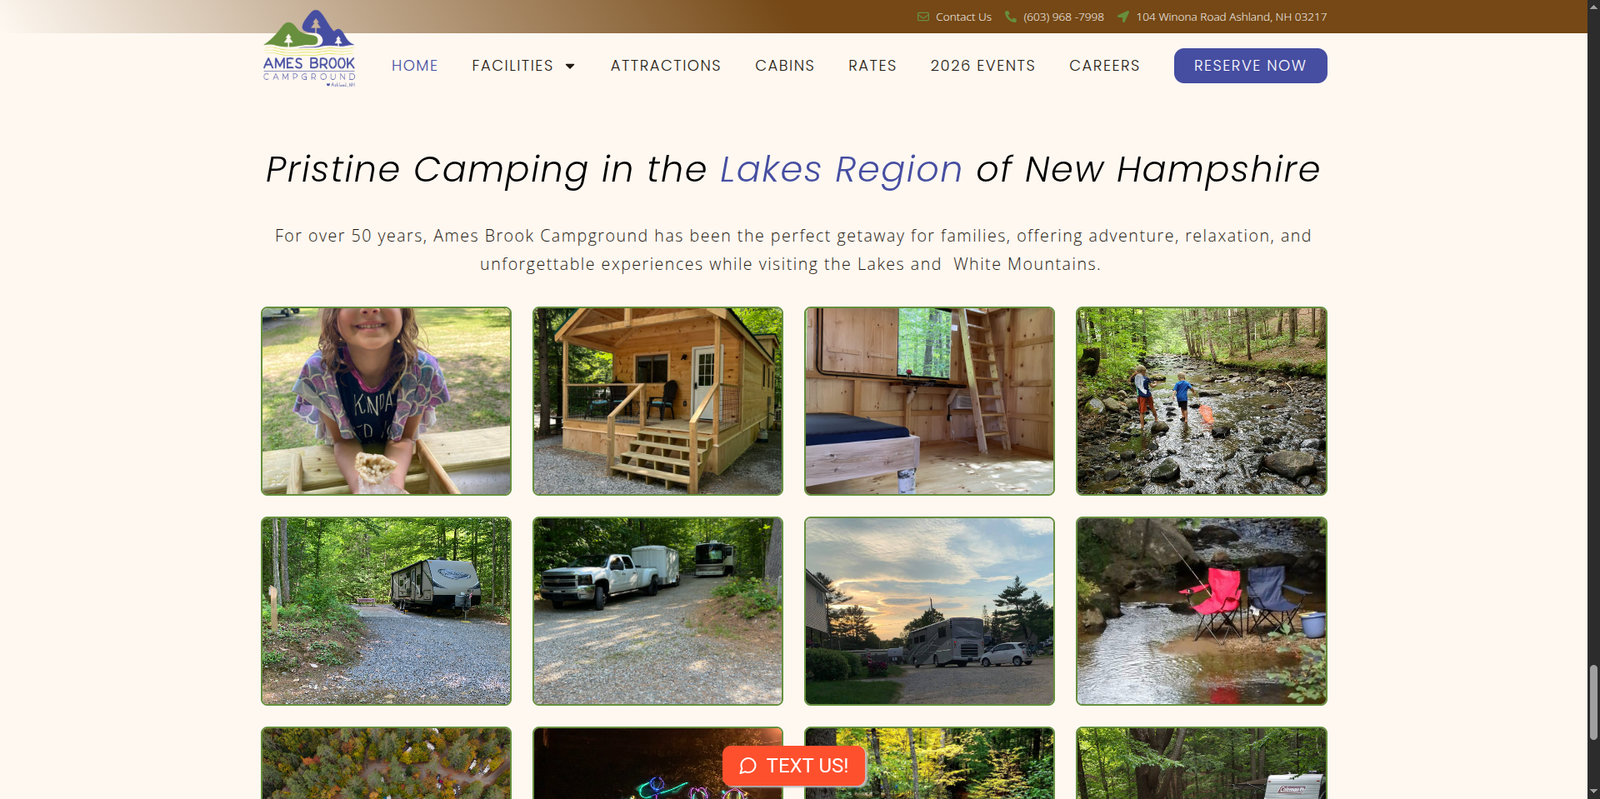
Task: View the red camping chairs by stream photo
Action: tap(1201, 611)
